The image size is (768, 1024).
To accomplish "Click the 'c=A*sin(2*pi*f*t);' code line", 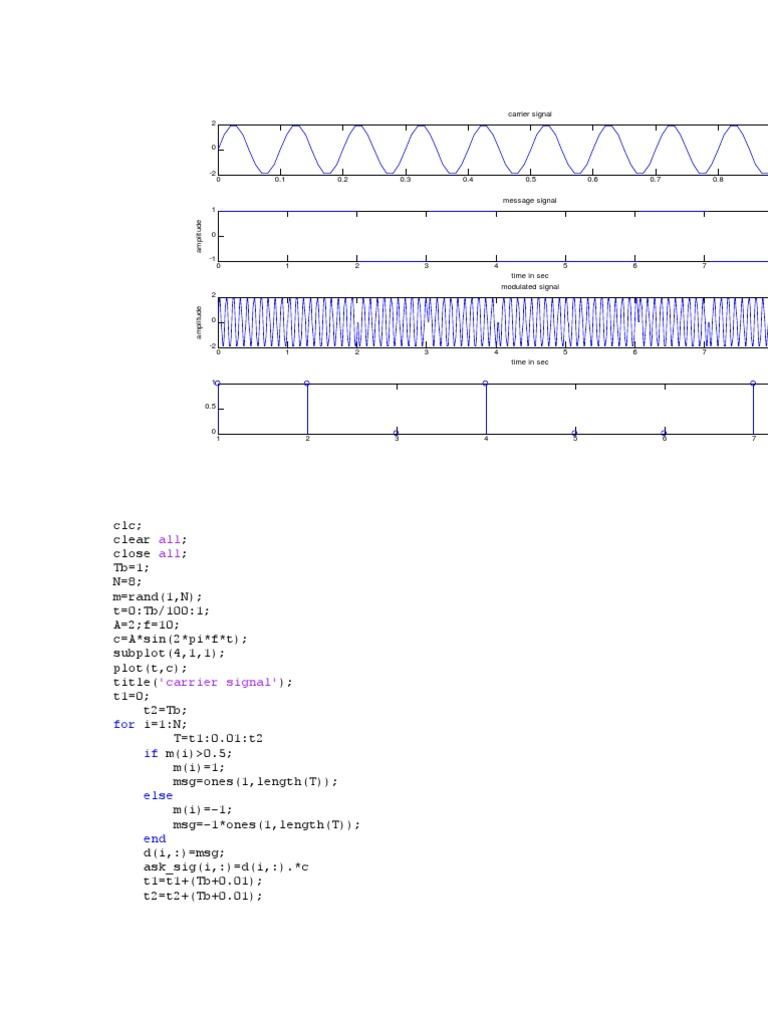I will 179,639.
